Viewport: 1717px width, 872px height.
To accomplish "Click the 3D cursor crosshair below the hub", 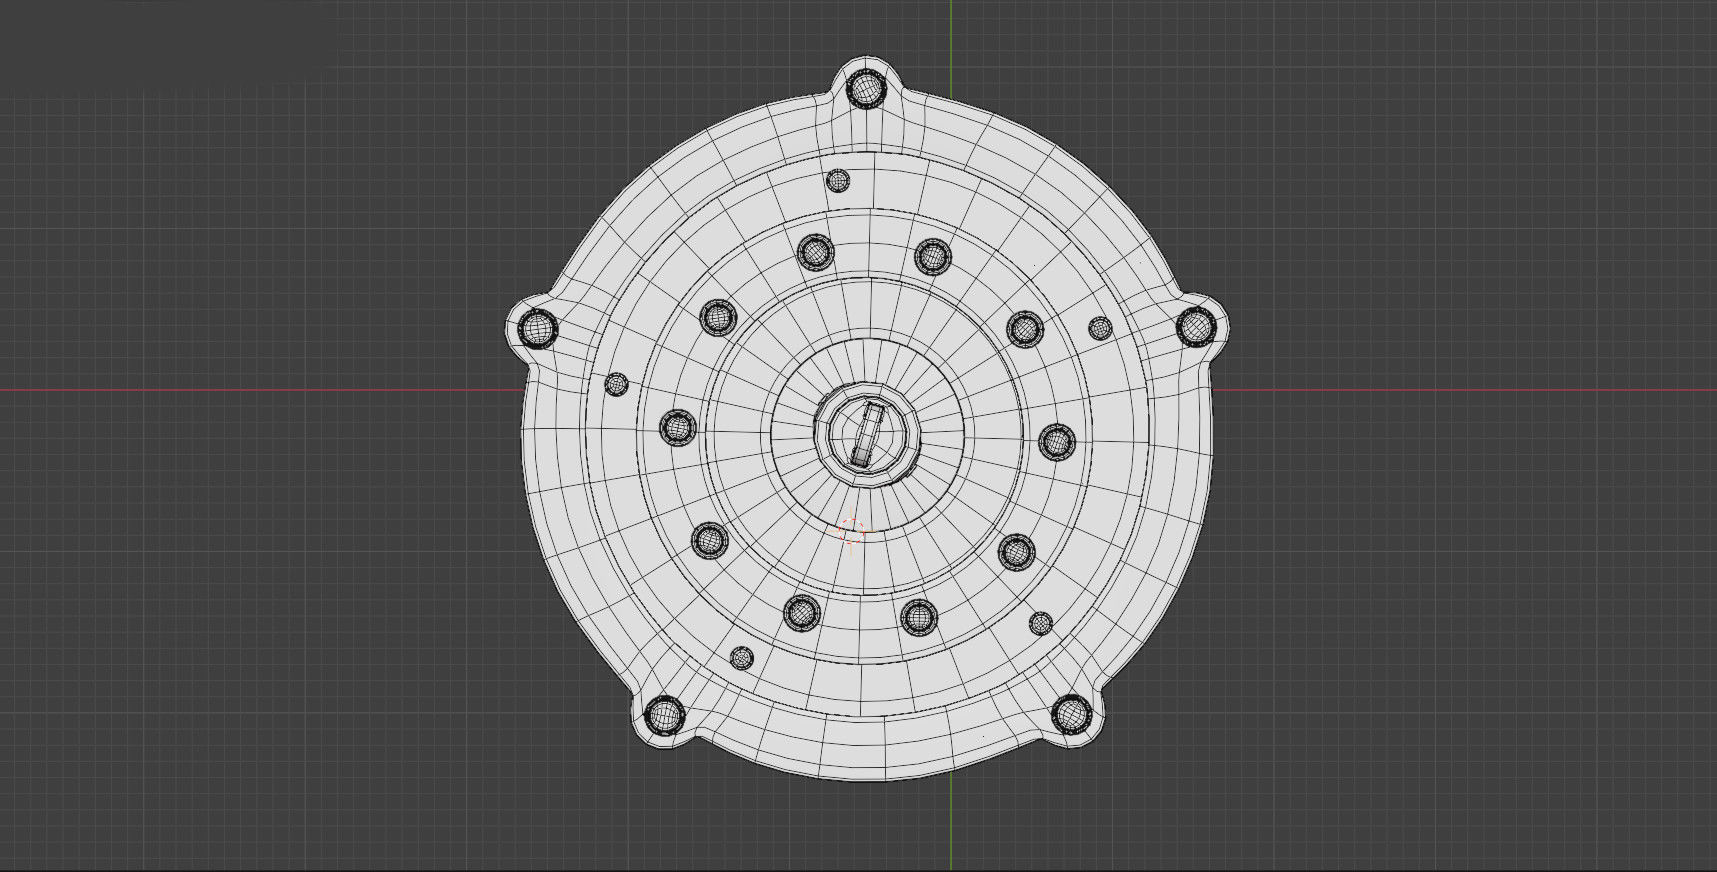I will [852, 533].
